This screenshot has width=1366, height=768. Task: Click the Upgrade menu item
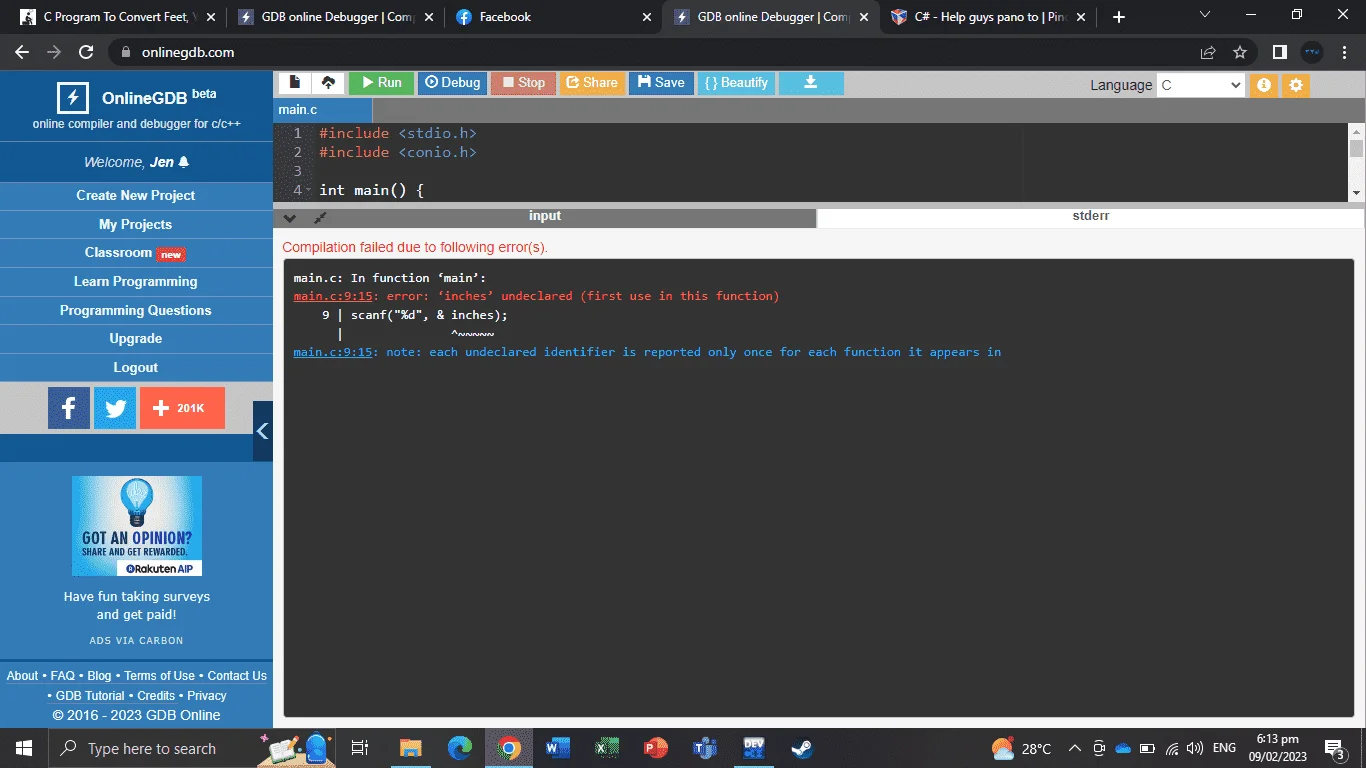(x=136, y=339)
